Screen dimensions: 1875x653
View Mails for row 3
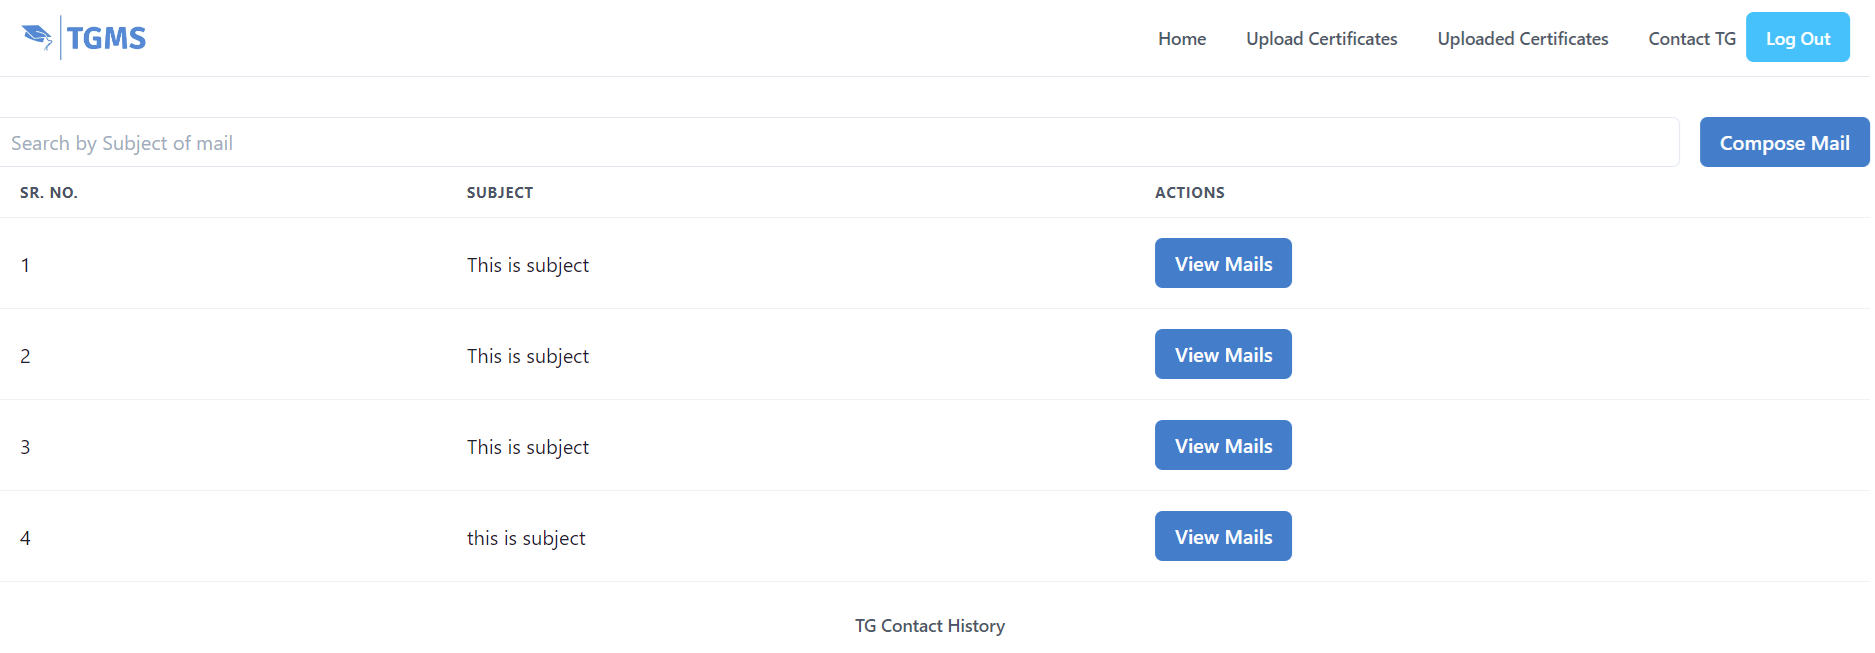(1223, 446)
